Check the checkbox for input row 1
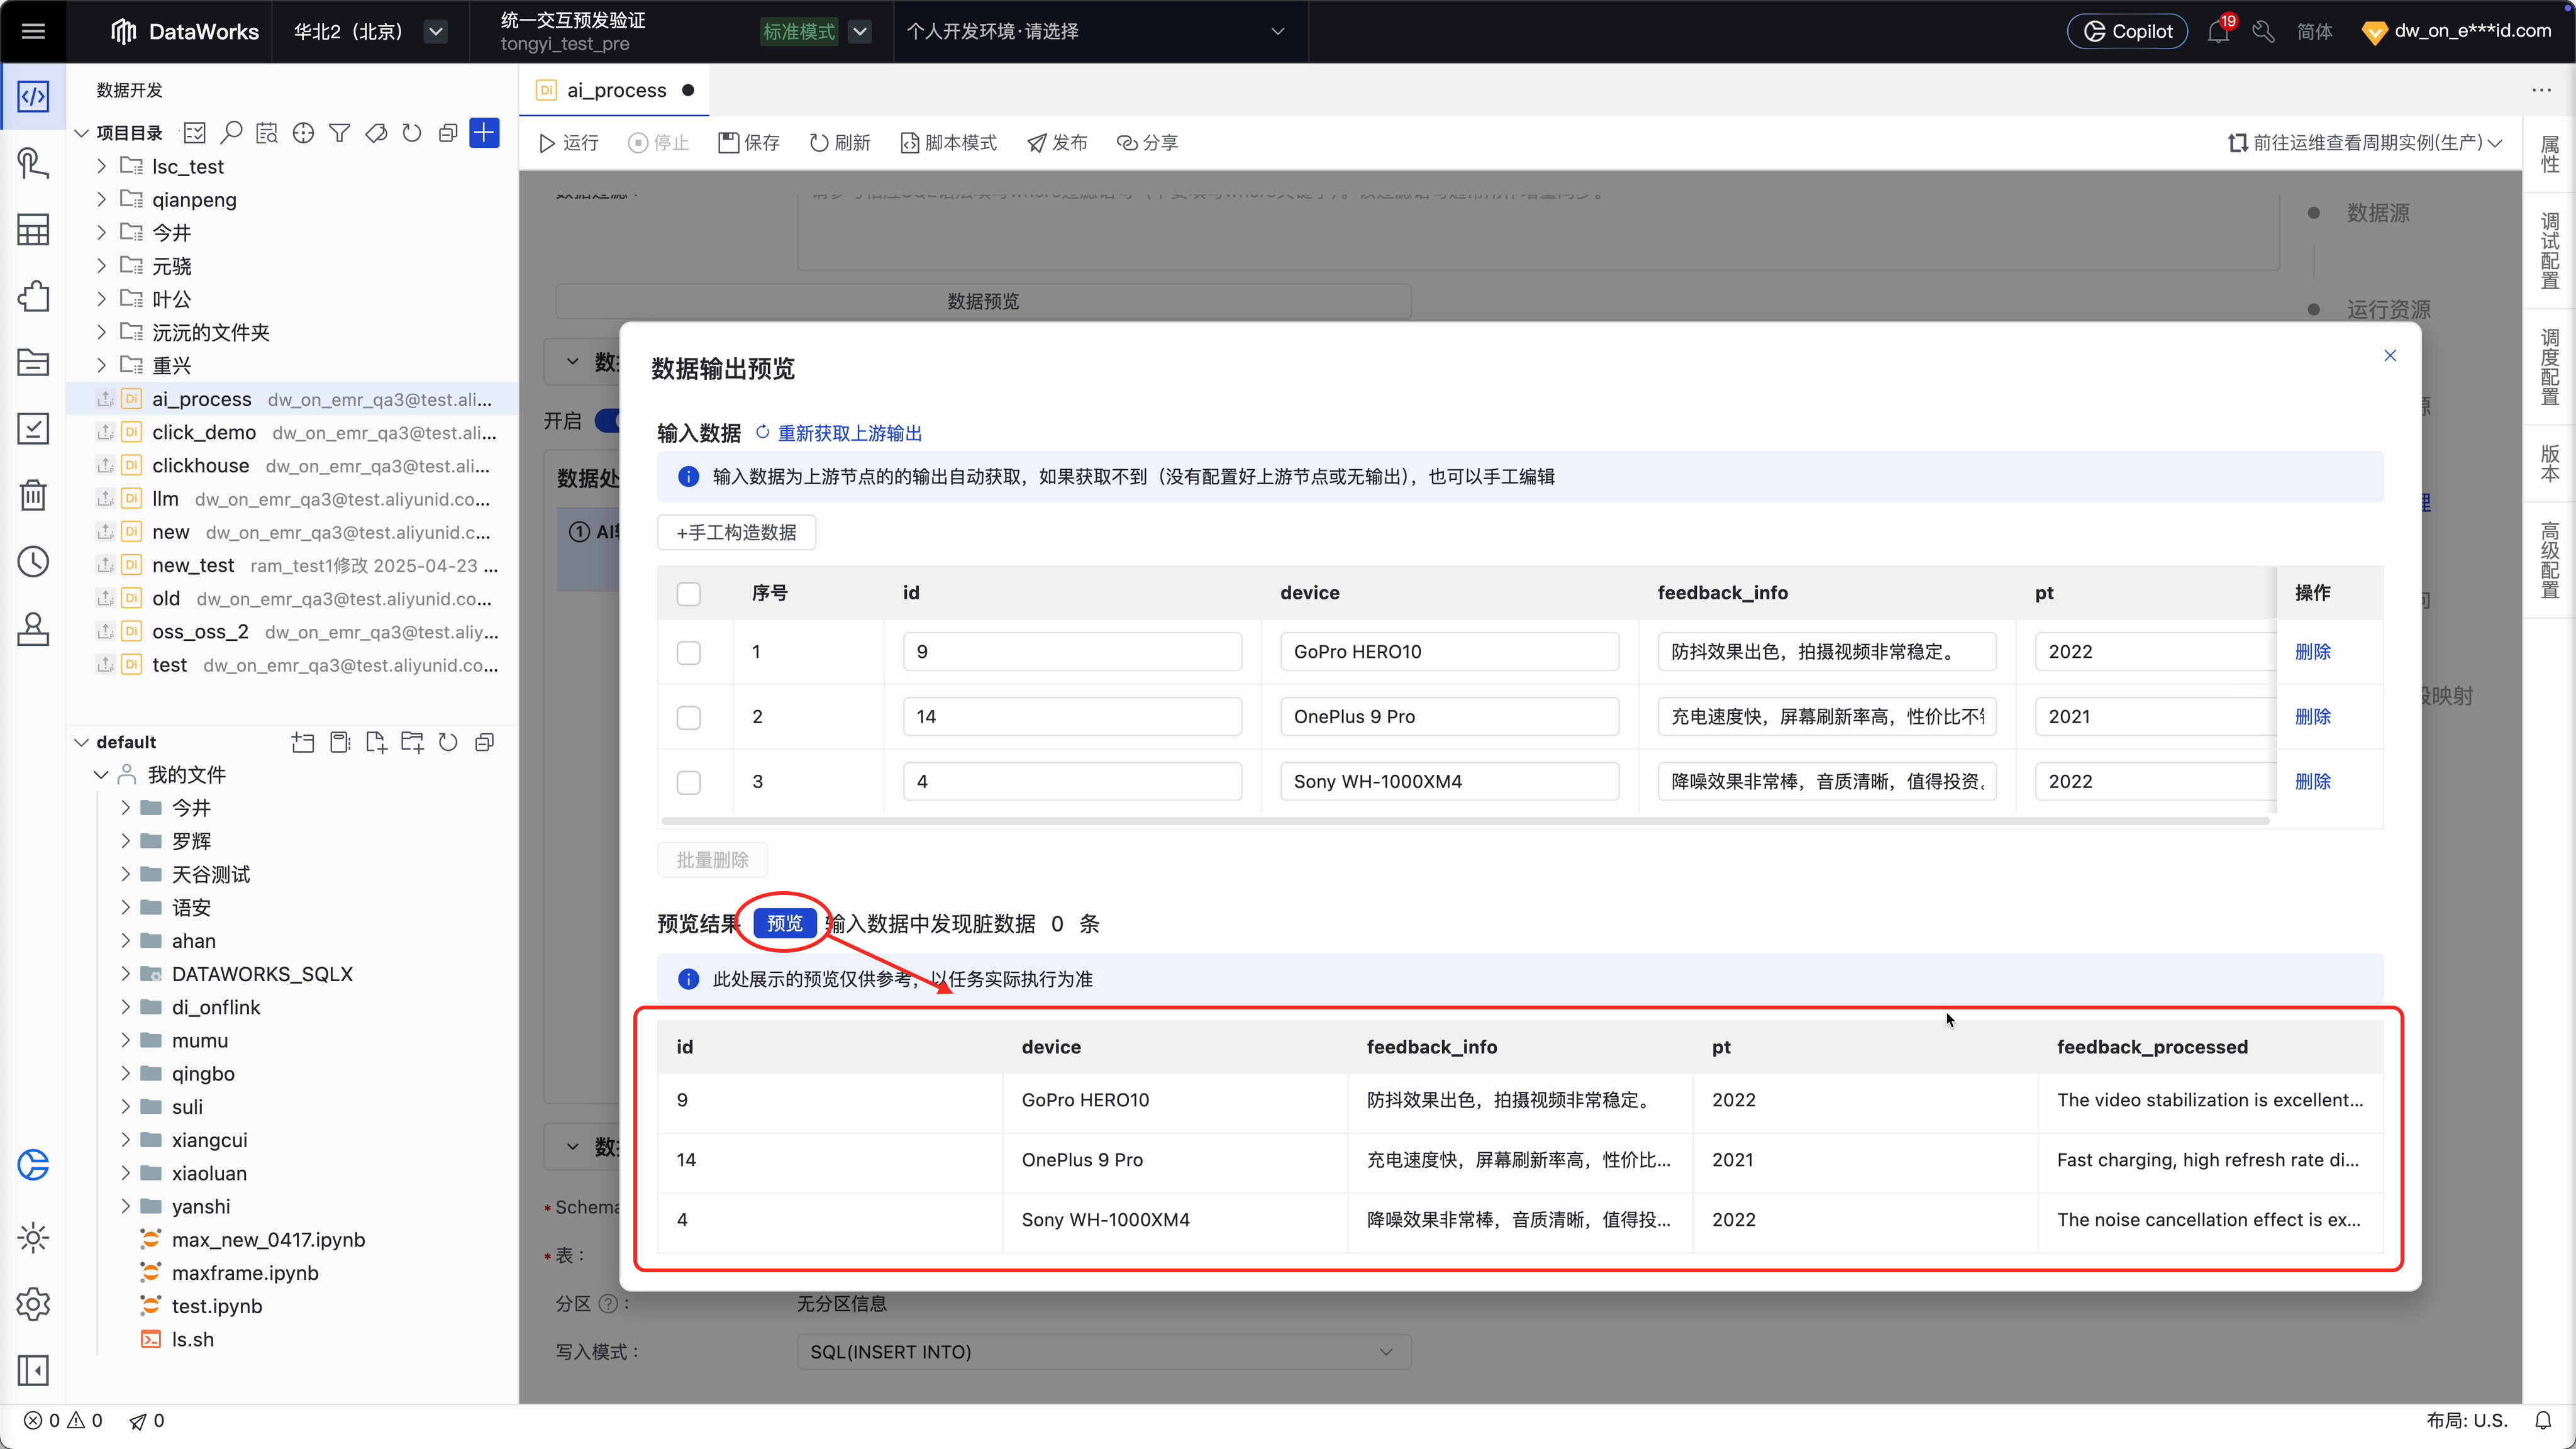The image size is (2576, 1449). [x=688, y=652]
